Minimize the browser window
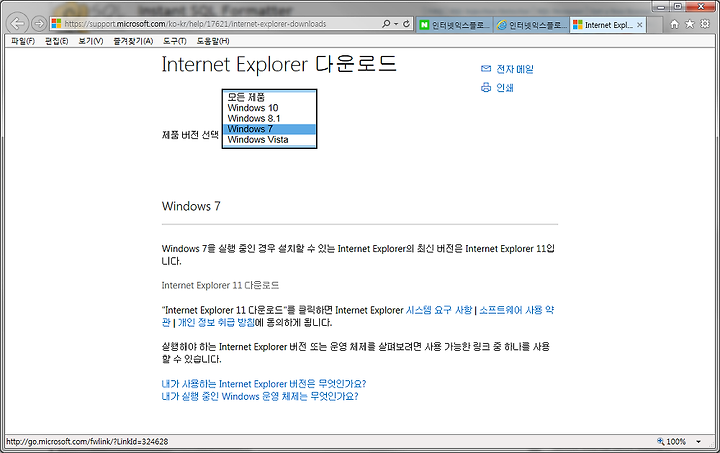The height and width of the screenshot is (453, 720). 661,7
